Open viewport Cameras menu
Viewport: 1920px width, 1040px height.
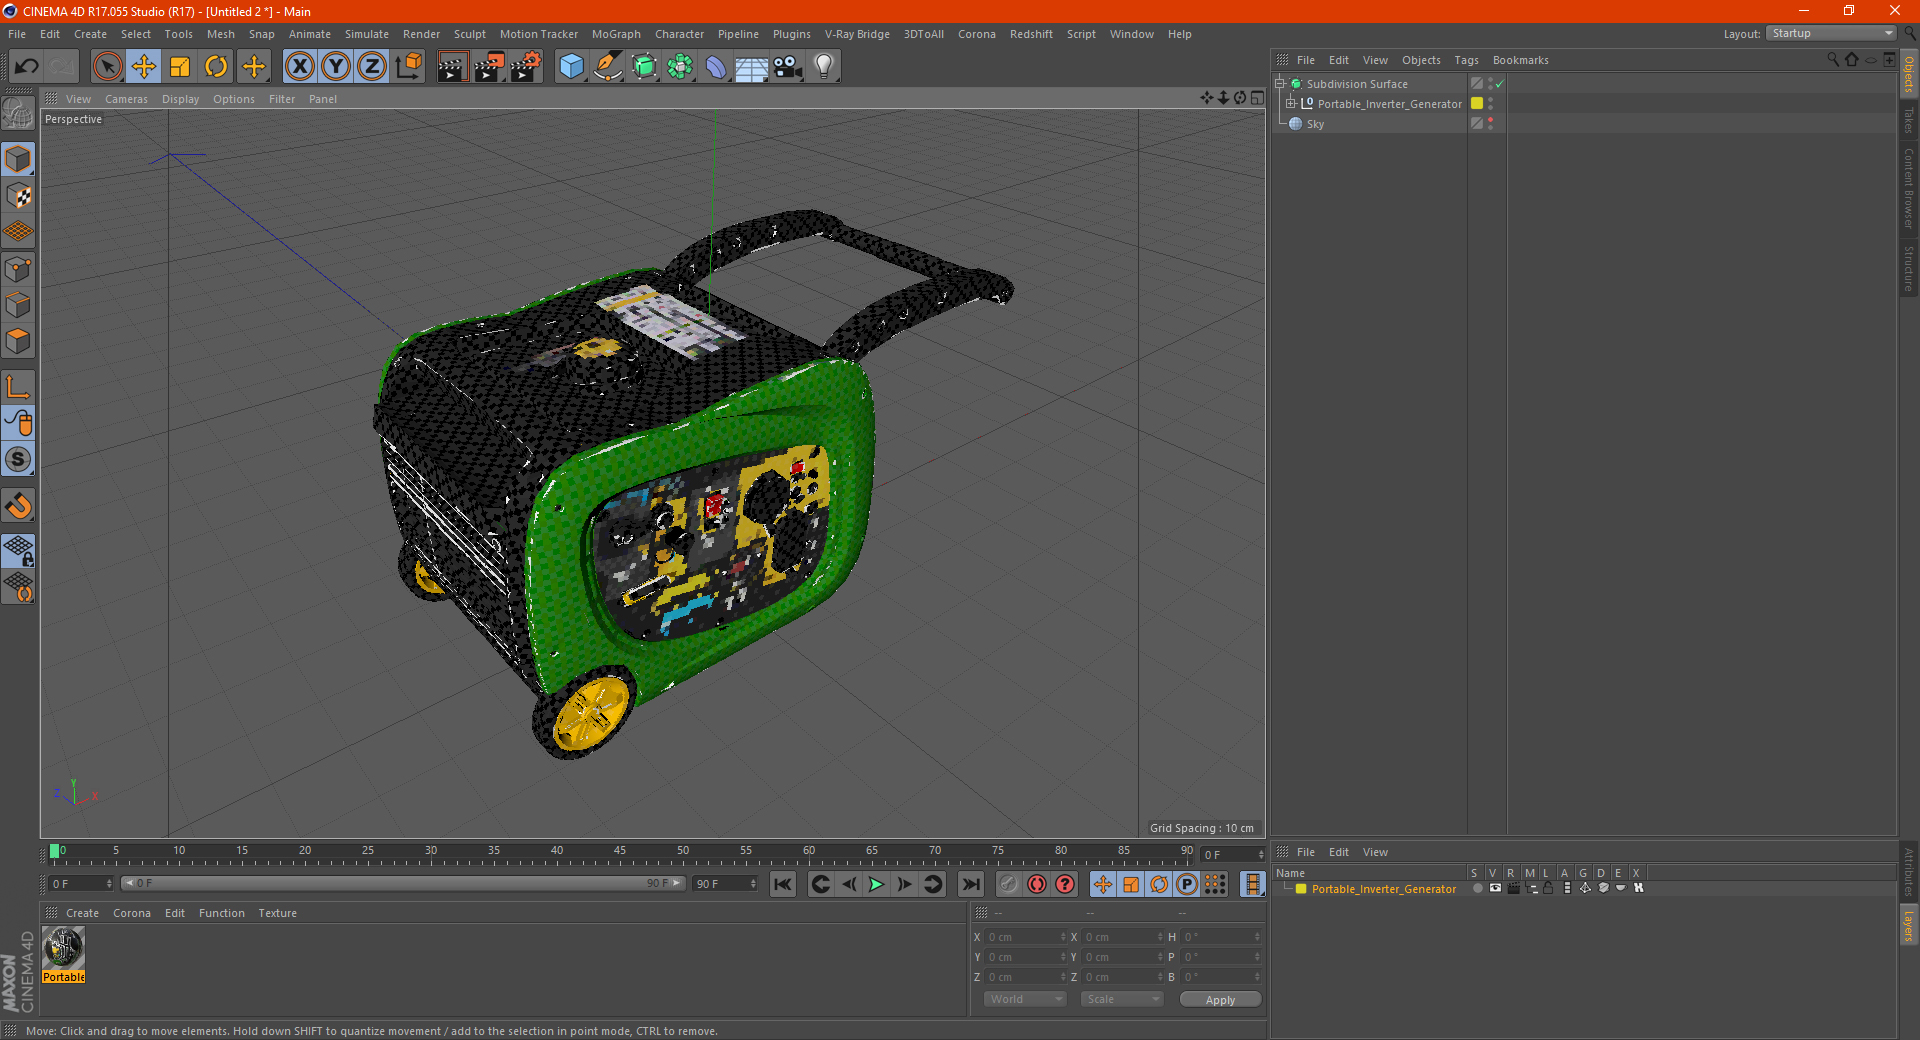tap(126, 99)
